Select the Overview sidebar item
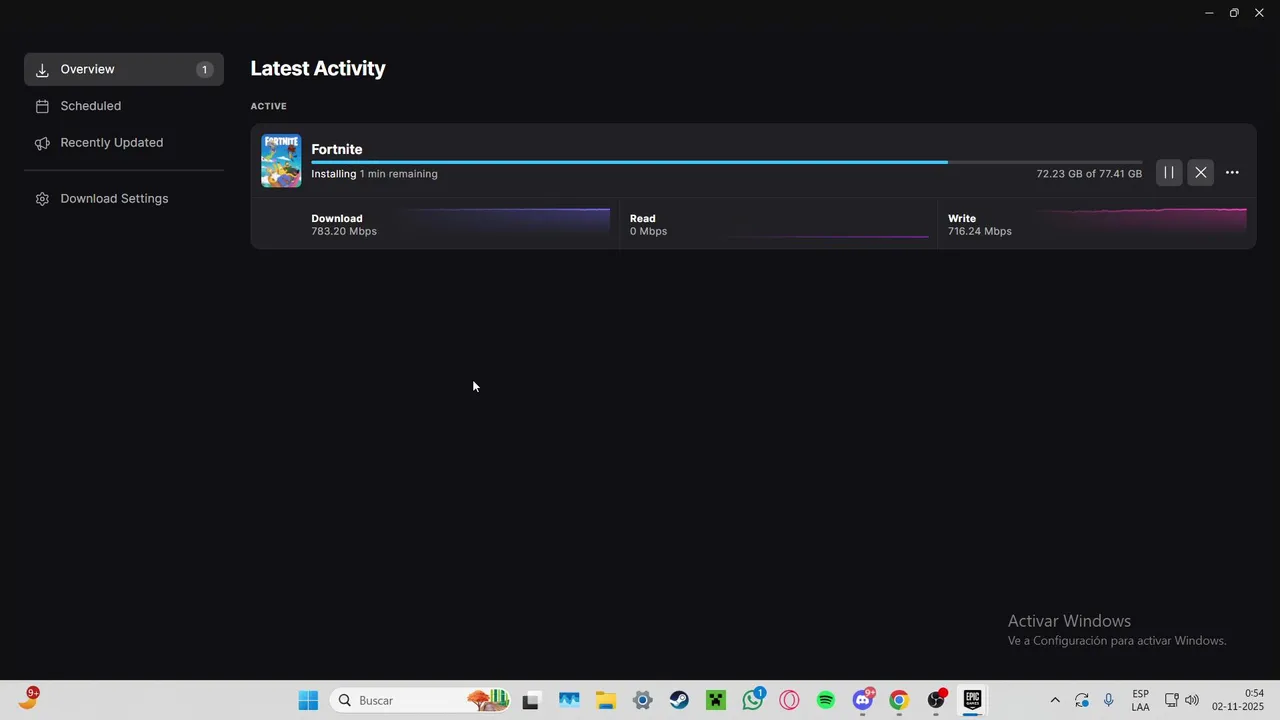Viewport: 1280px width, 720px height. tap(124, 69)
